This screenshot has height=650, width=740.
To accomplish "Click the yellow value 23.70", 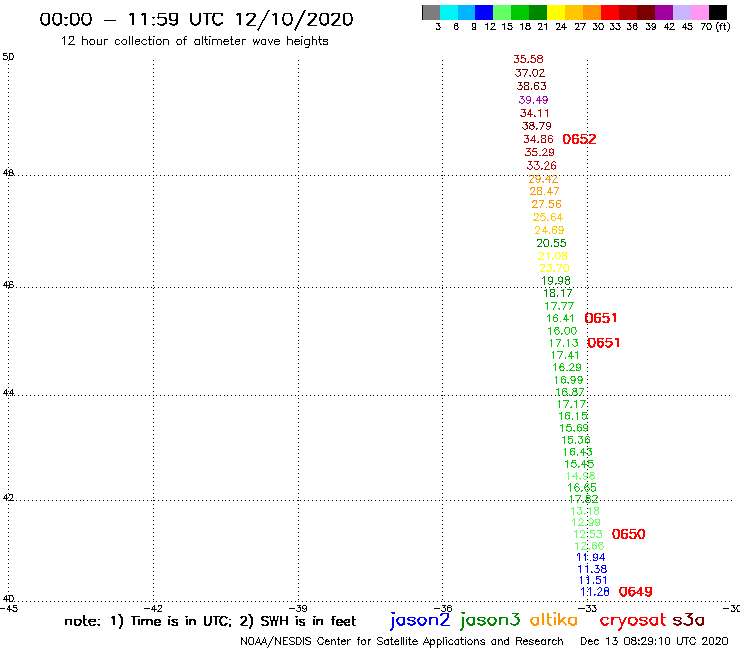I will coord(555,268).
